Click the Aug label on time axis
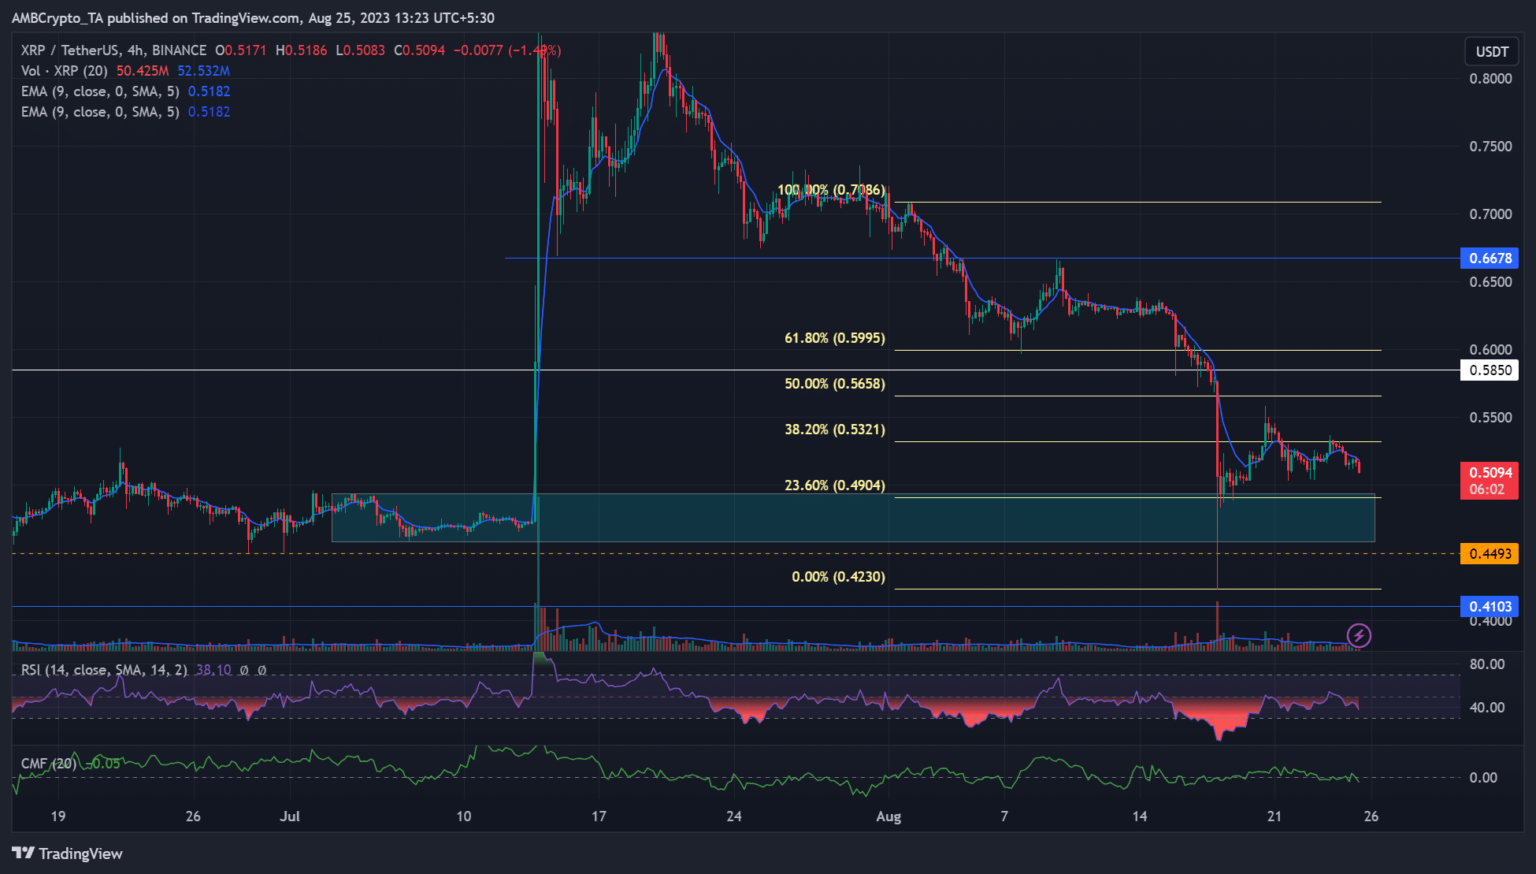 (x=888, y=817)
